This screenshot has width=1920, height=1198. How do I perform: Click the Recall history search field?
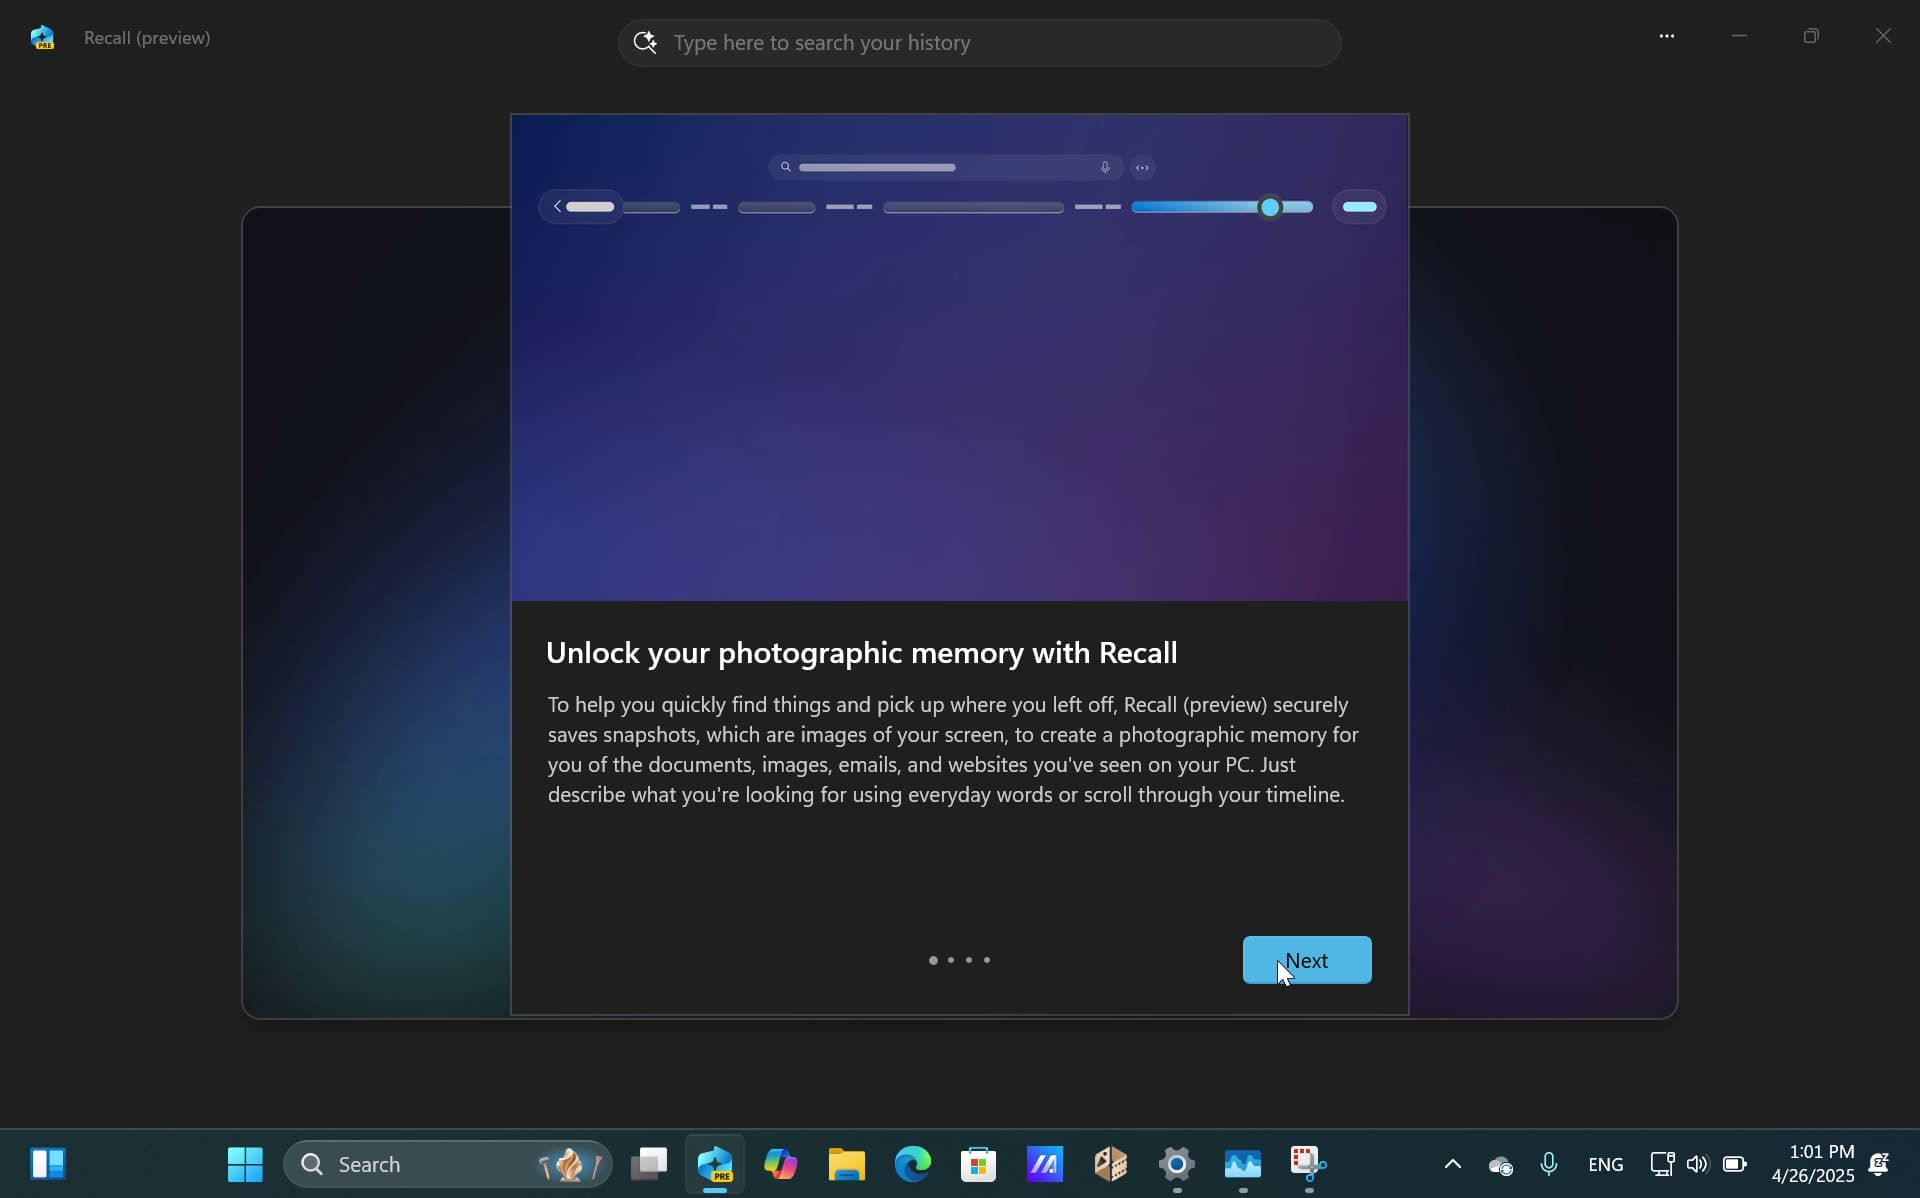[979, 43]
